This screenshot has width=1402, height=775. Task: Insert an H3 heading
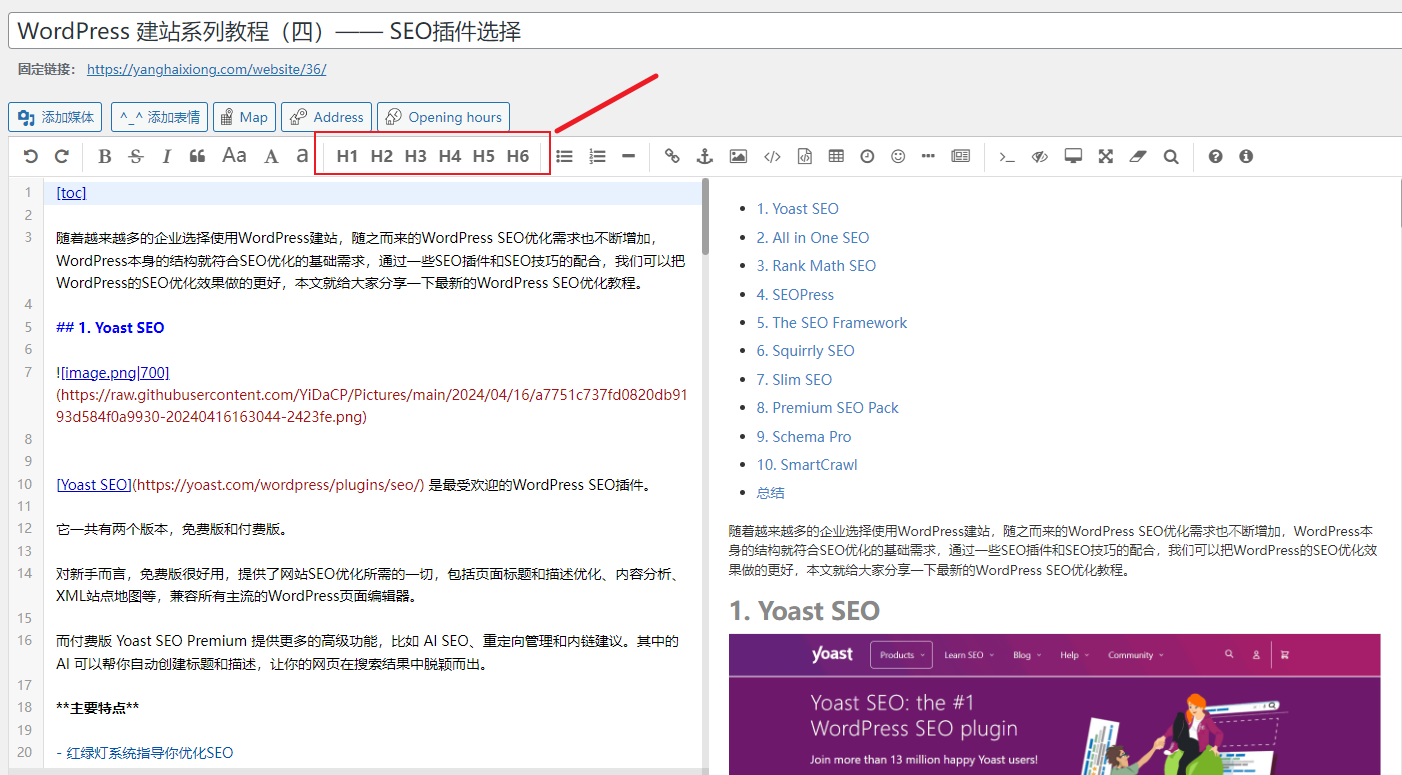pos(415,156)
